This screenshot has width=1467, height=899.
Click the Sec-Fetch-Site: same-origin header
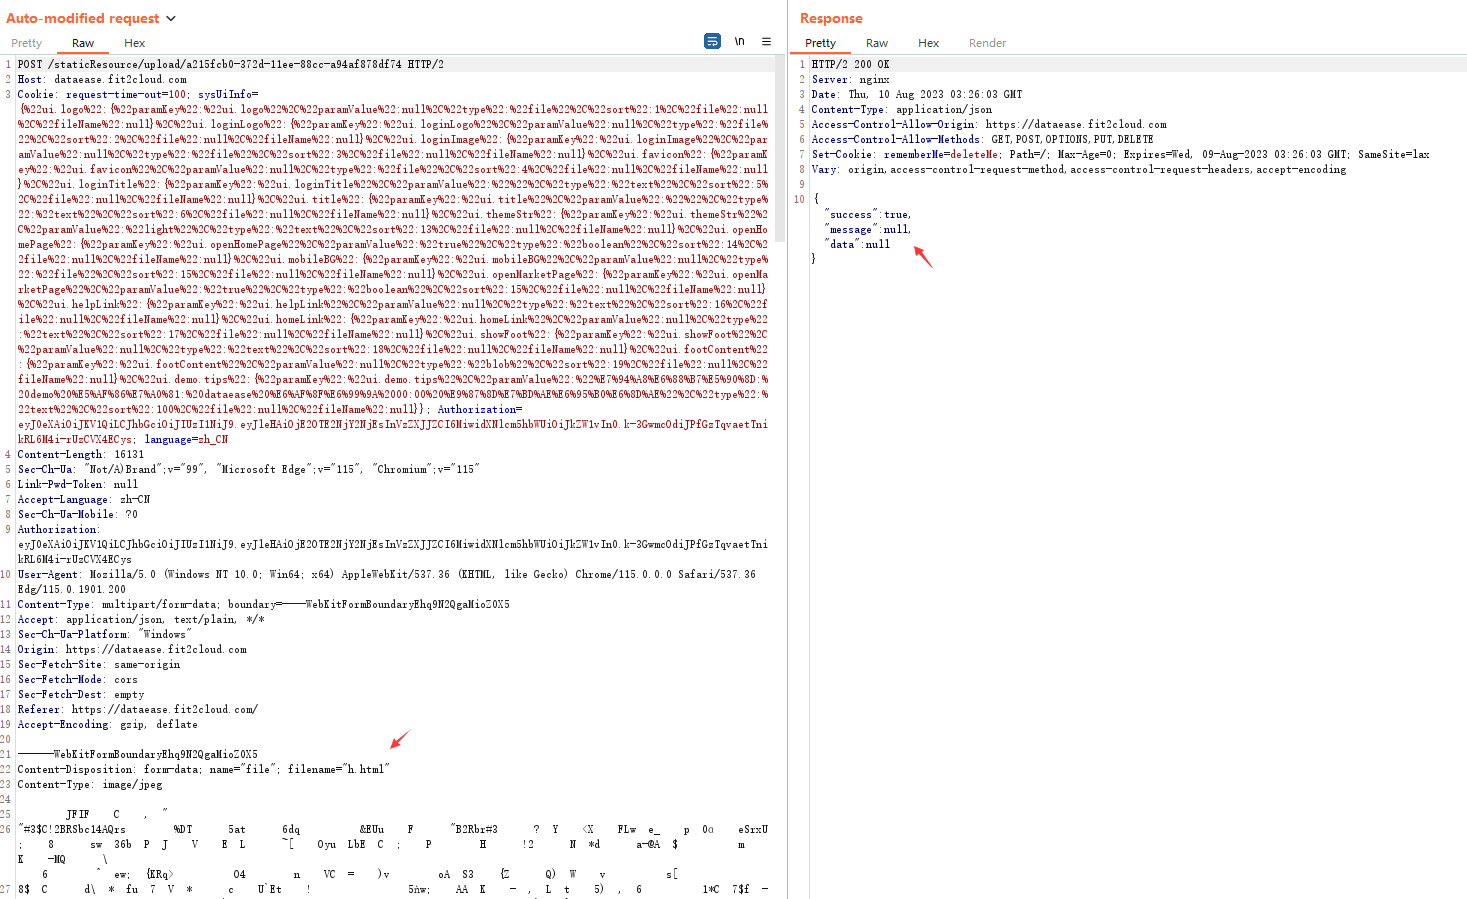(99, 664)
